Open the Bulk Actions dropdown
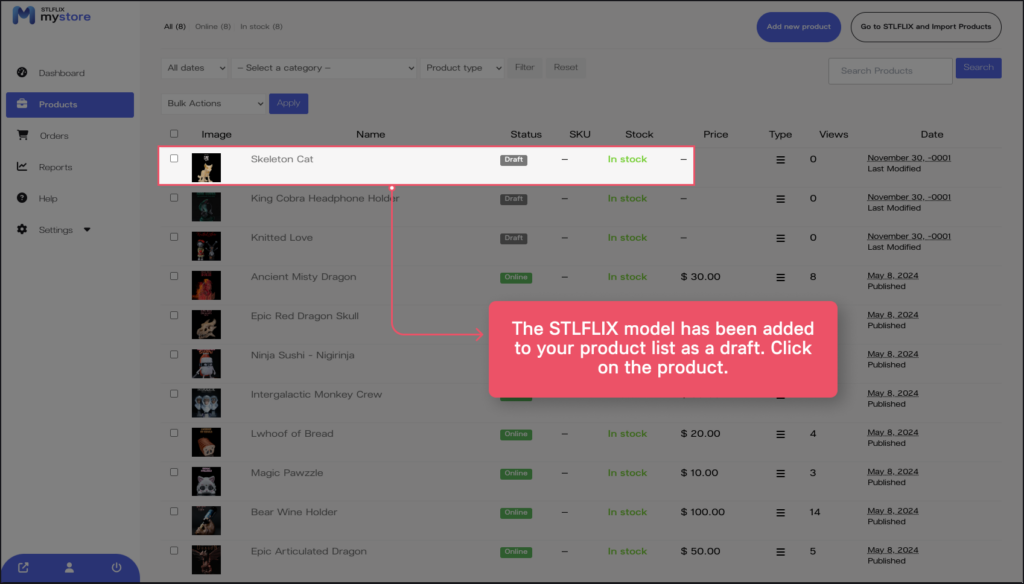 click(213, 103)
